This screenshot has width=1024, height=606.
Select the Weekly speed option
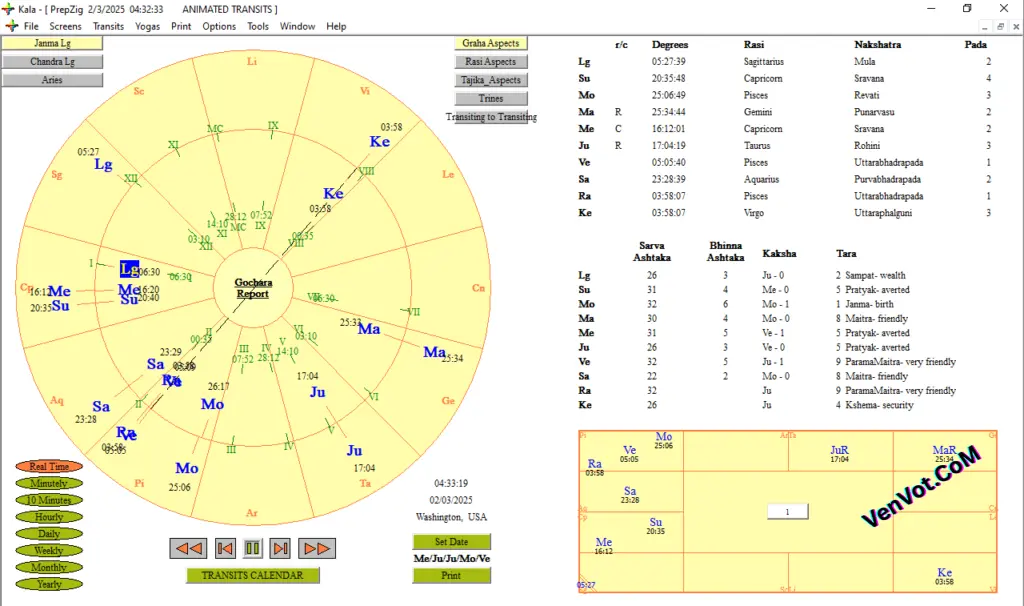(49, 550)
